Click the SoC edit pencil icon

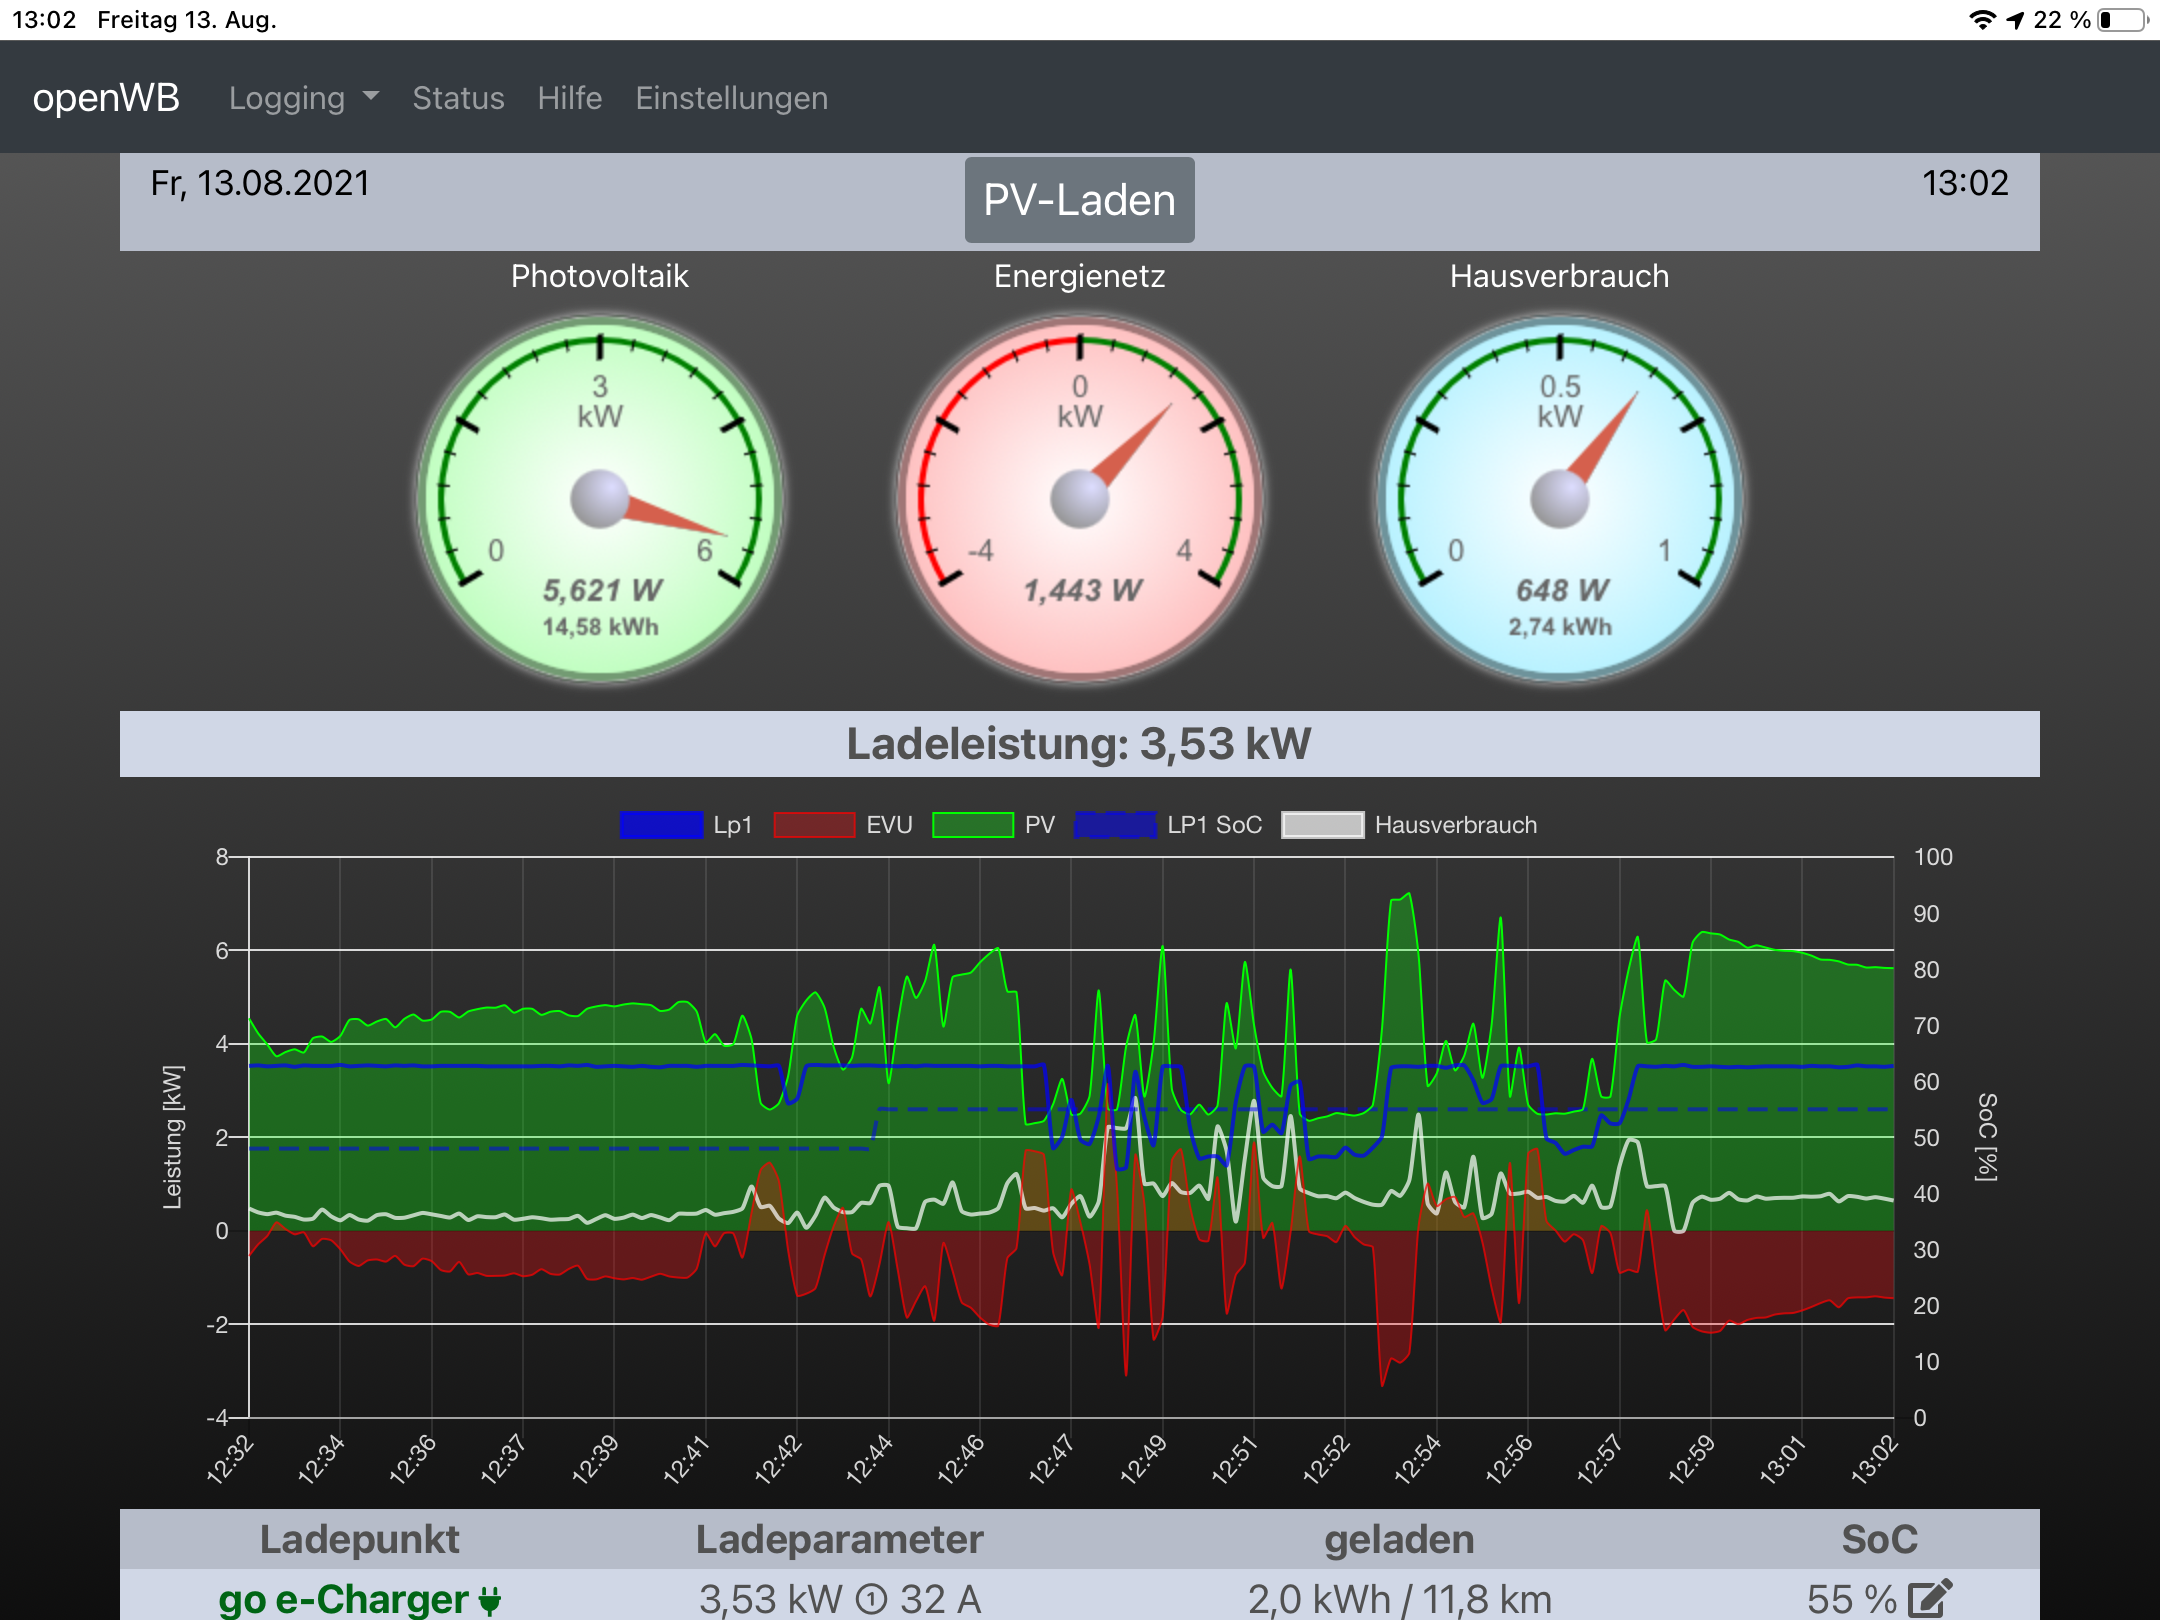(x=1929, y=1598)
